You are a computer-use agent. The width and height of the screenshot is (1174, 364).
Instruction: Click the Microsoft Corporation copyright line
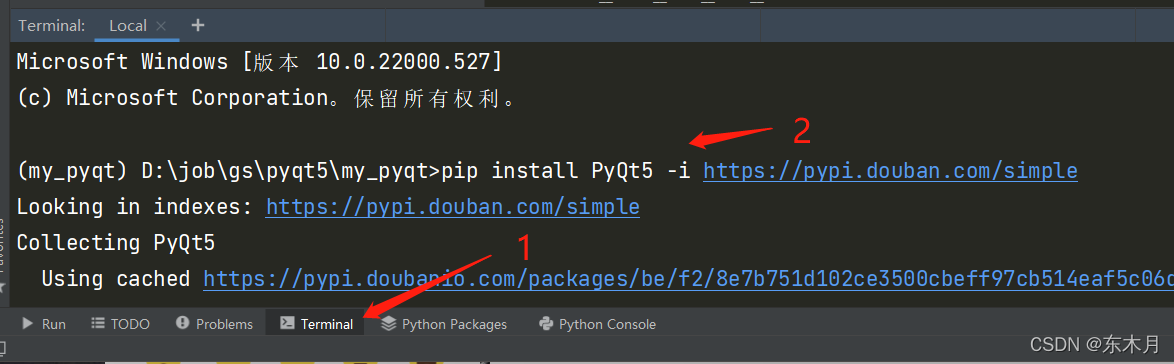tap(266, 98)
